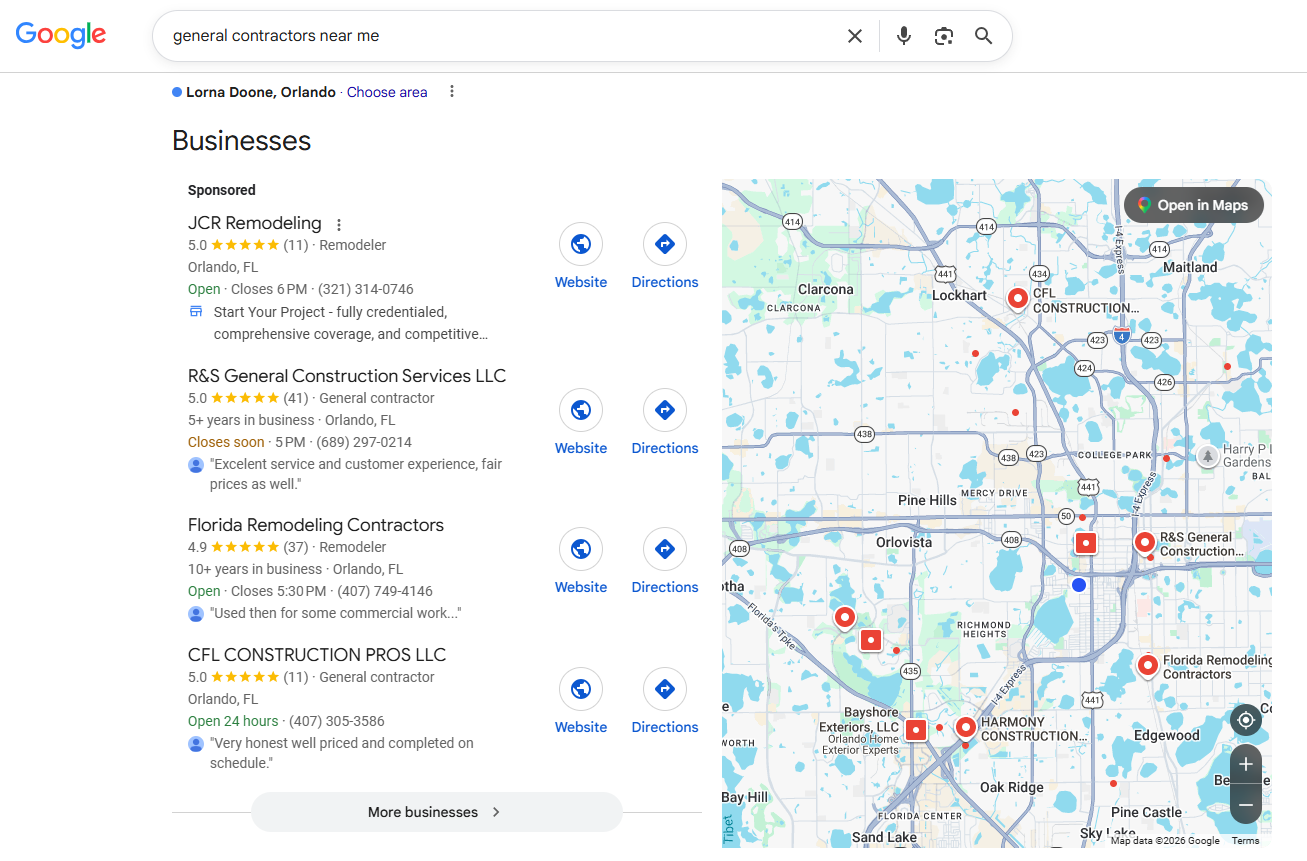Click the Clarcona label on the map
1307x861 pixels.
(x=826, y=289)
